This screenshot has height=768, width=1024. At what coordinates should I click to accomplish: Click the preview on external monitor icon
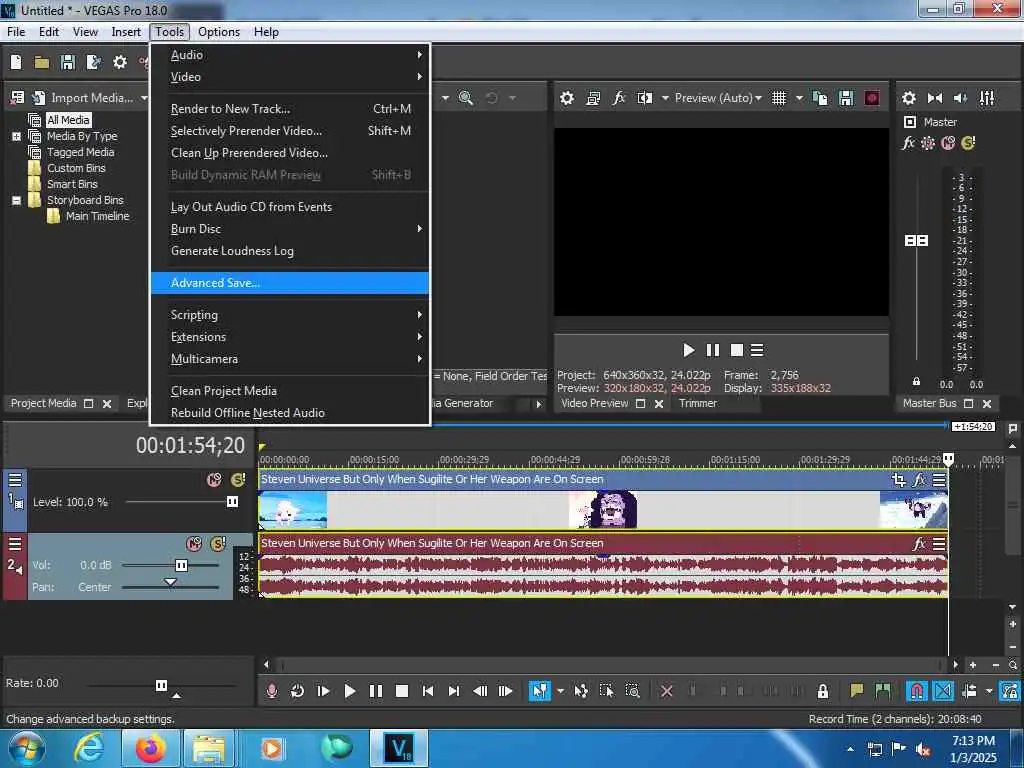pos(593,98)
